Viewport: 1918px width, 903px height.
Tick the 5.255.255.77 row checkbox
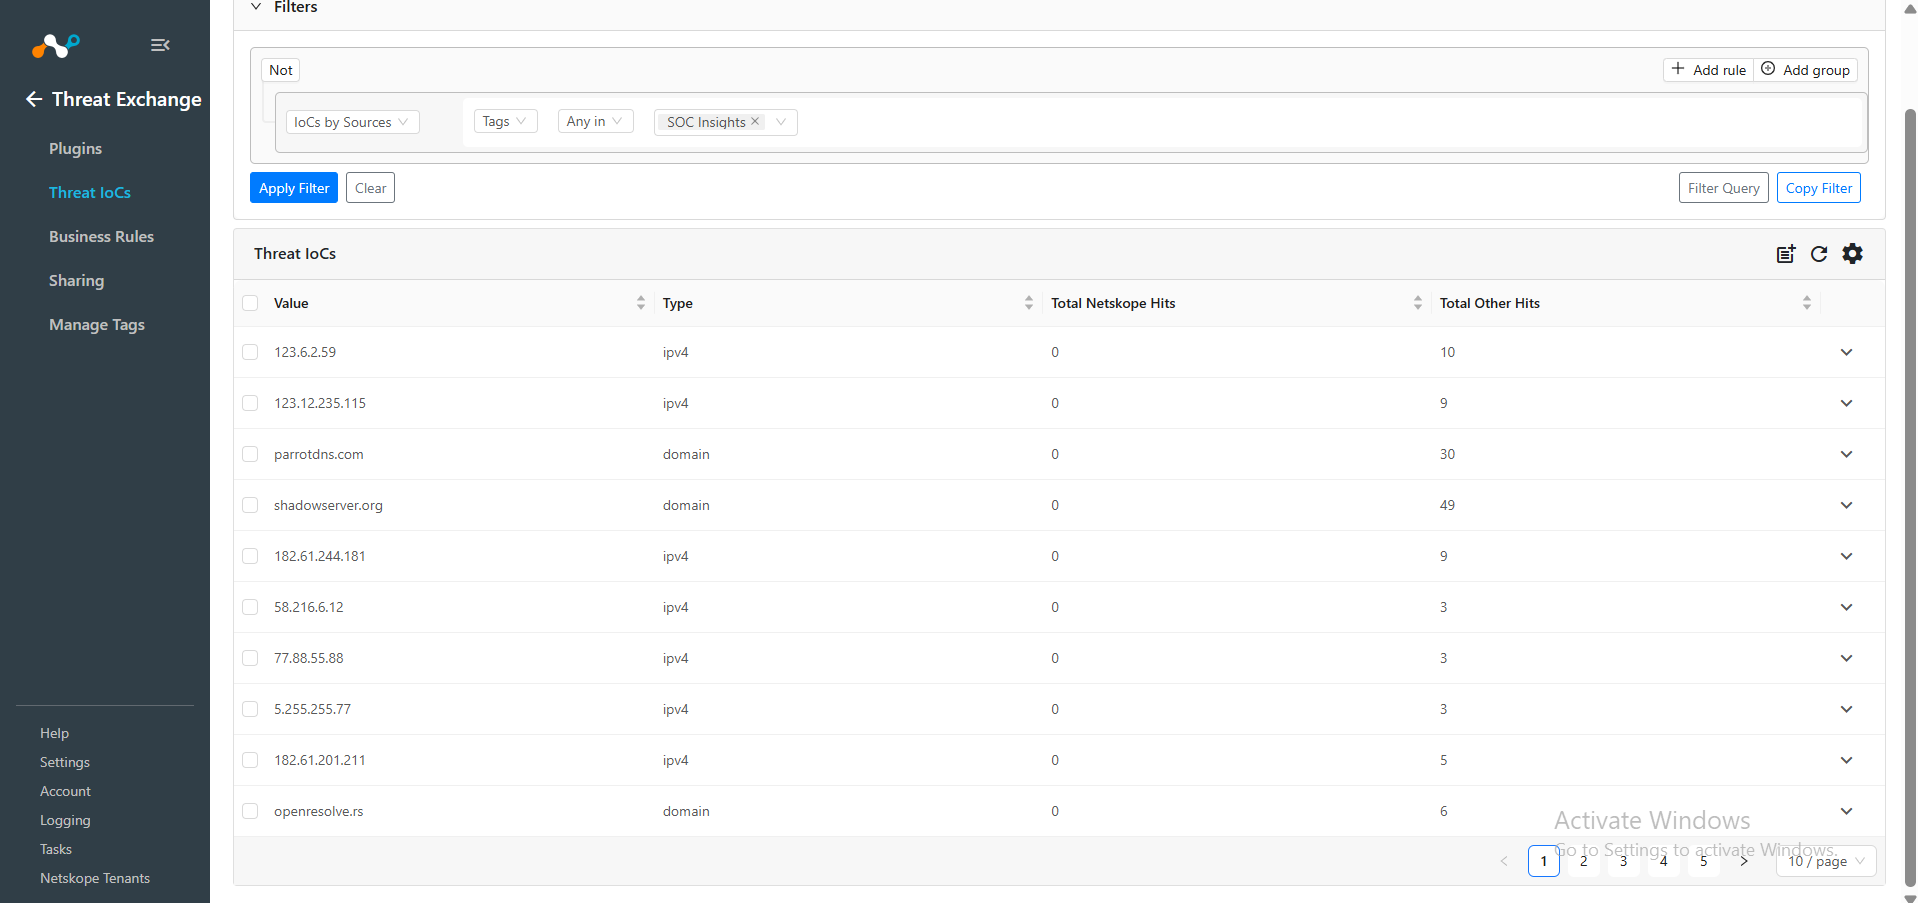tap(250, 709)
